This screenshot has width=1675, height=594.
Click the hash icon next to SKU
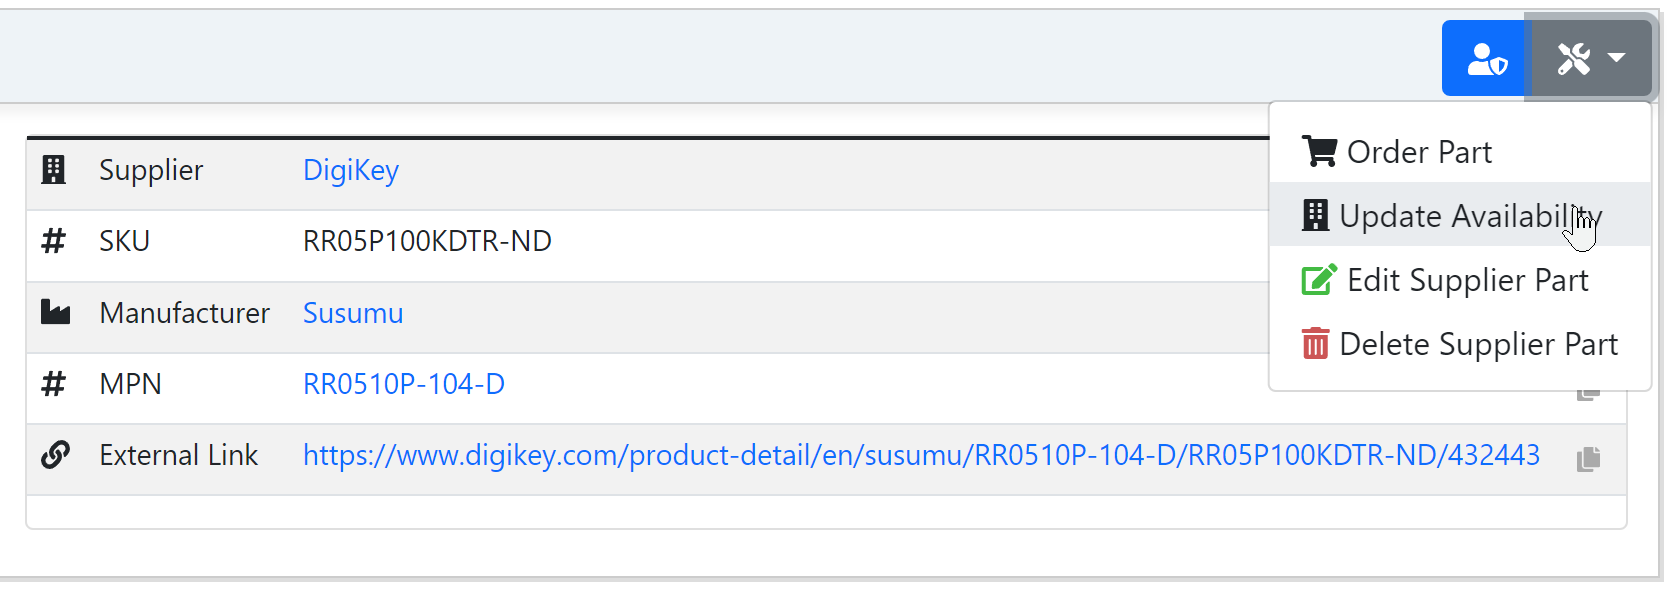coord(53,240)
